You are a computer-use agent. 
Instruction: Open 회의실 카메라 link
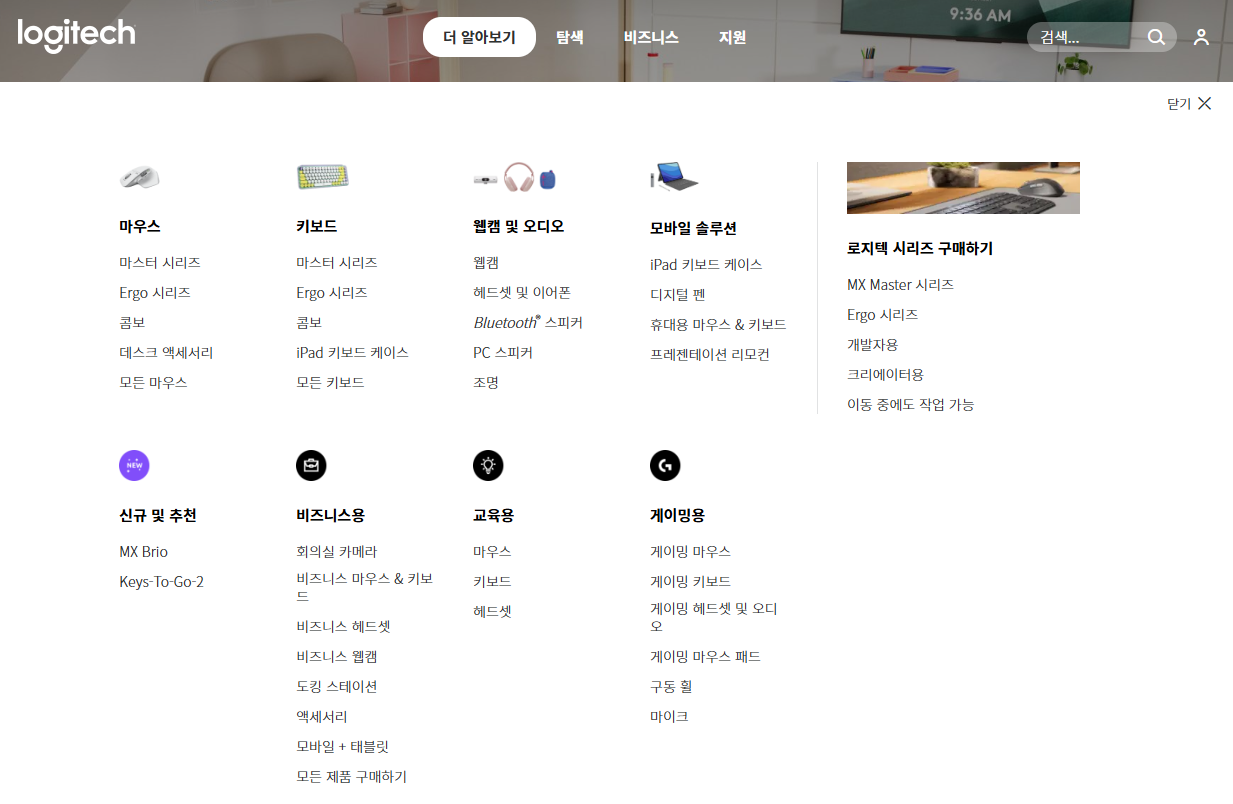tap(337, 551)
